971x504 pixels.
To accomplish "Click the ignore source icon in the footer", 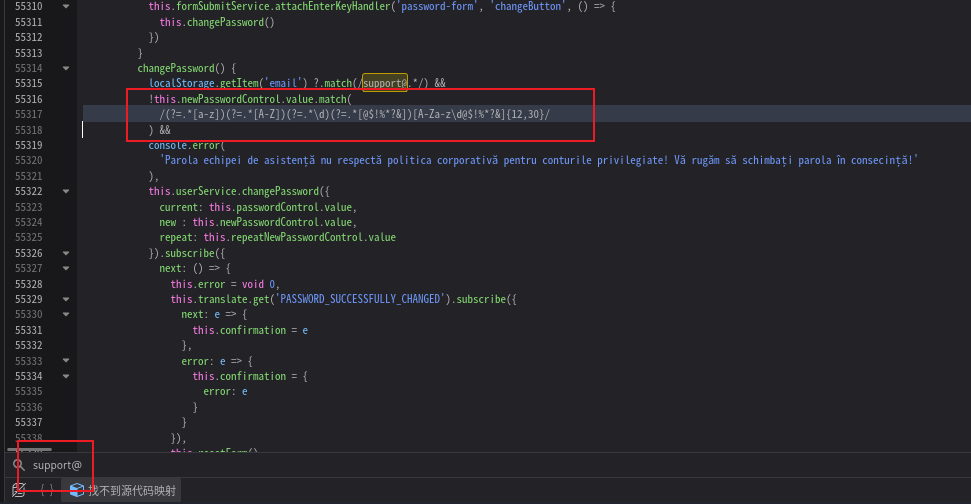I will (19, 490).
